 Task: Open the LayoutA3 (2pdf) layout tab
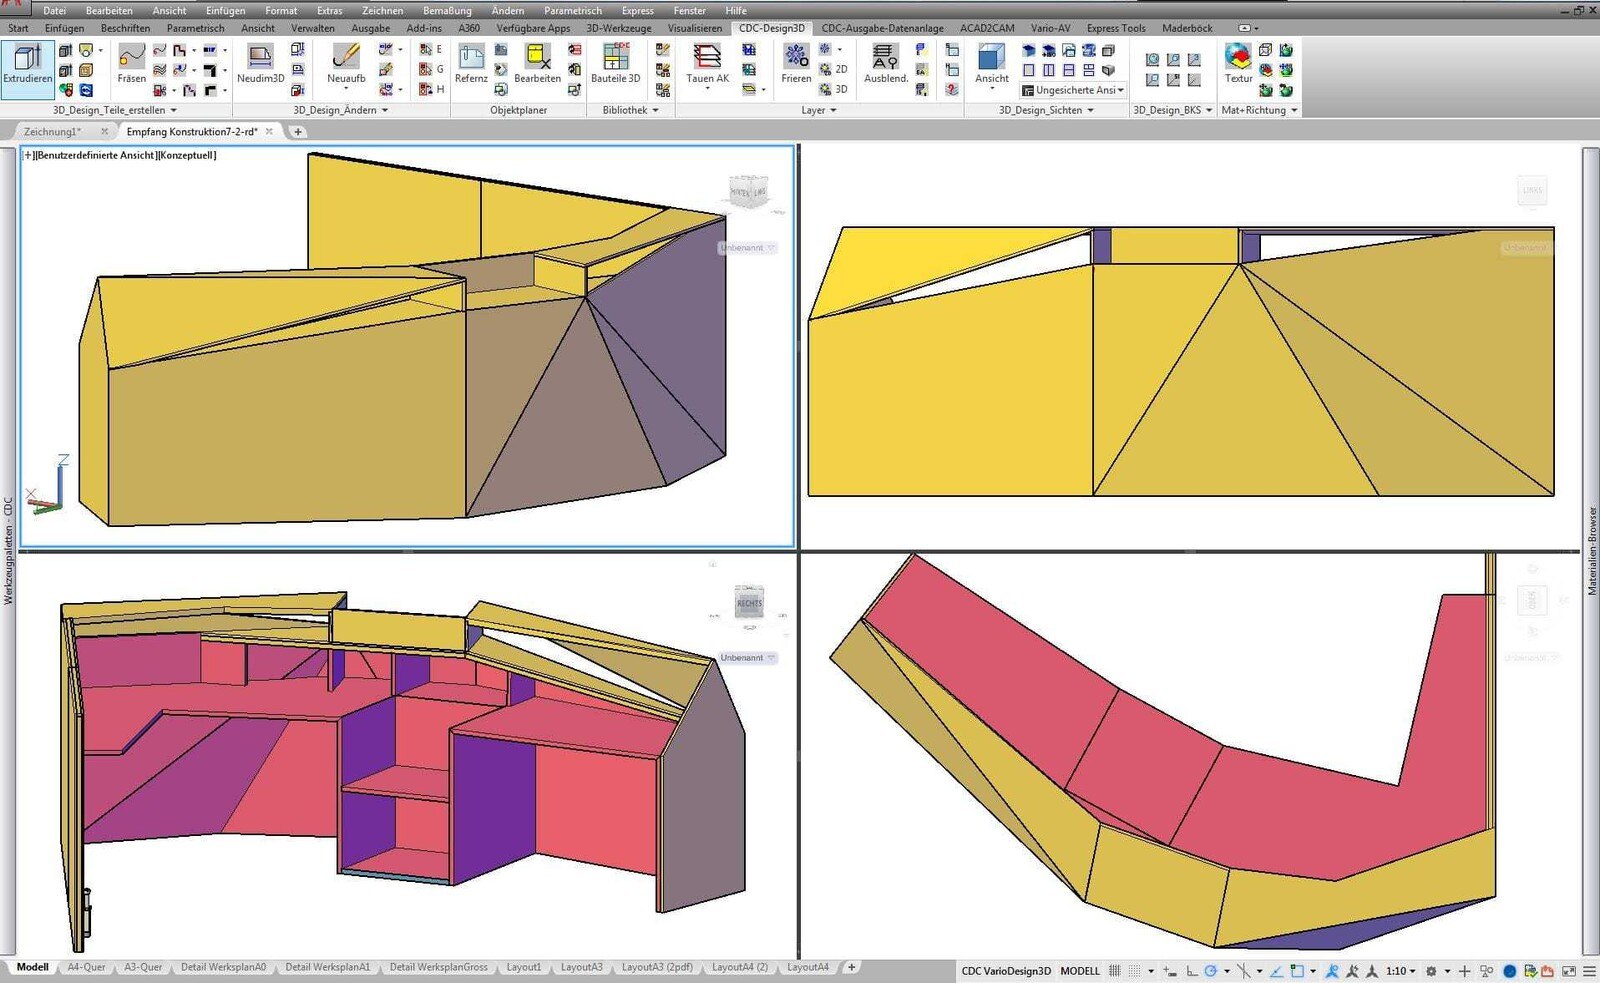(657, 967)
